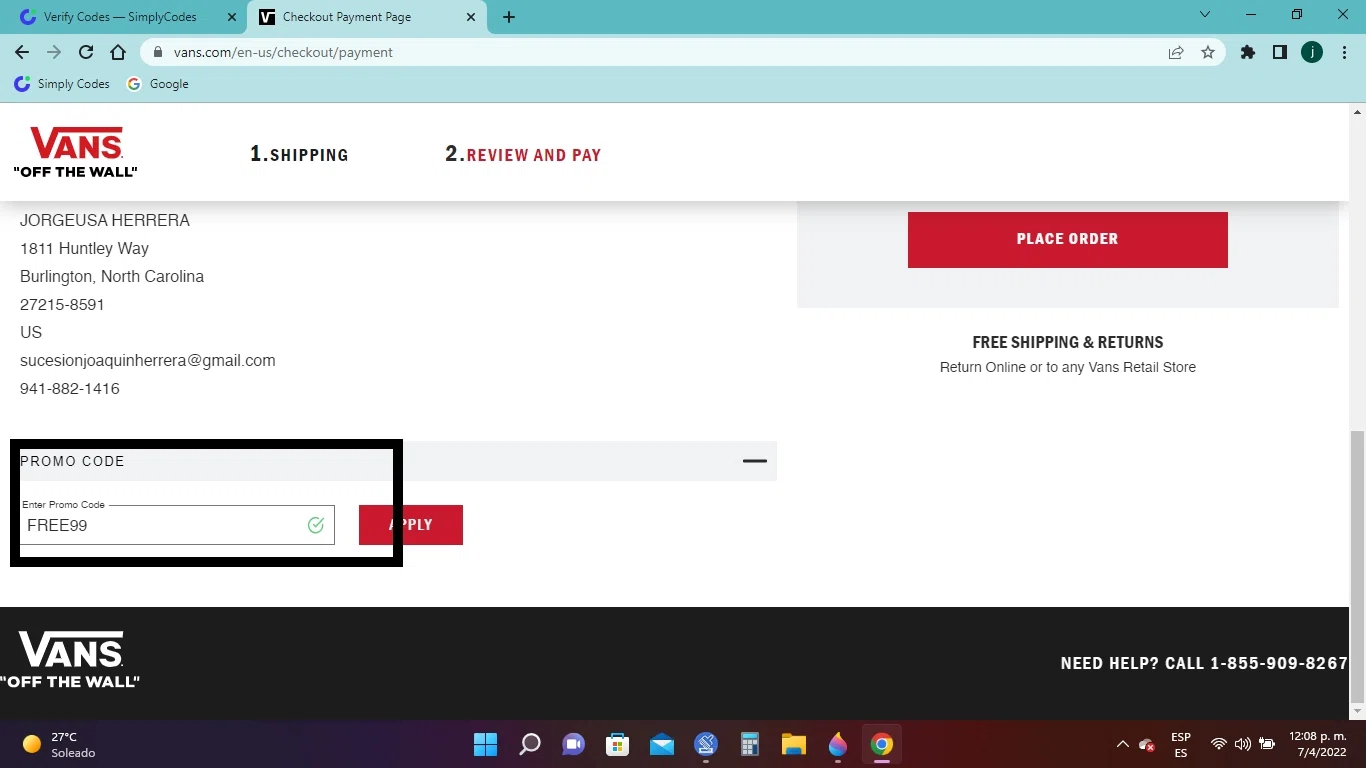
Task: Click the Enter Promo Code field
Action: (177, 525)
